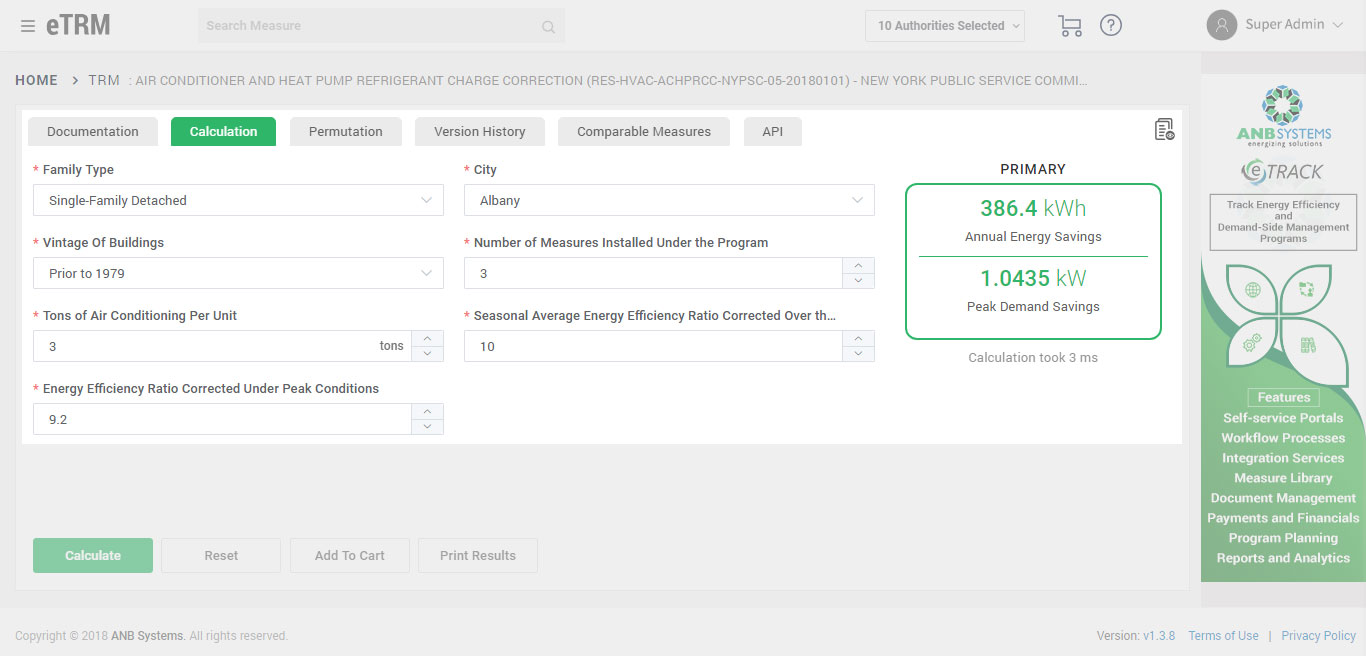This screenshot has width=1366, height=656.
Task: Click the shopping cart icon
Action: [1069, 25]
